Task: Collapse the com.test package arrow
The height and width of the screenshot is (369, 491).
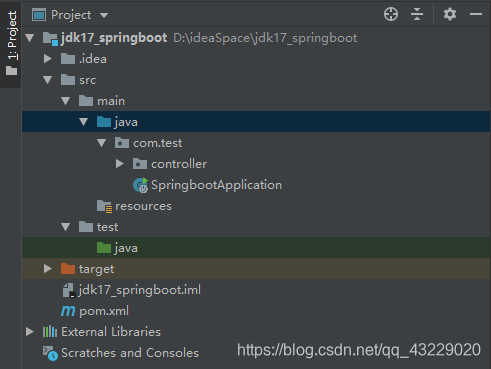Action: [x=102, y=143]
